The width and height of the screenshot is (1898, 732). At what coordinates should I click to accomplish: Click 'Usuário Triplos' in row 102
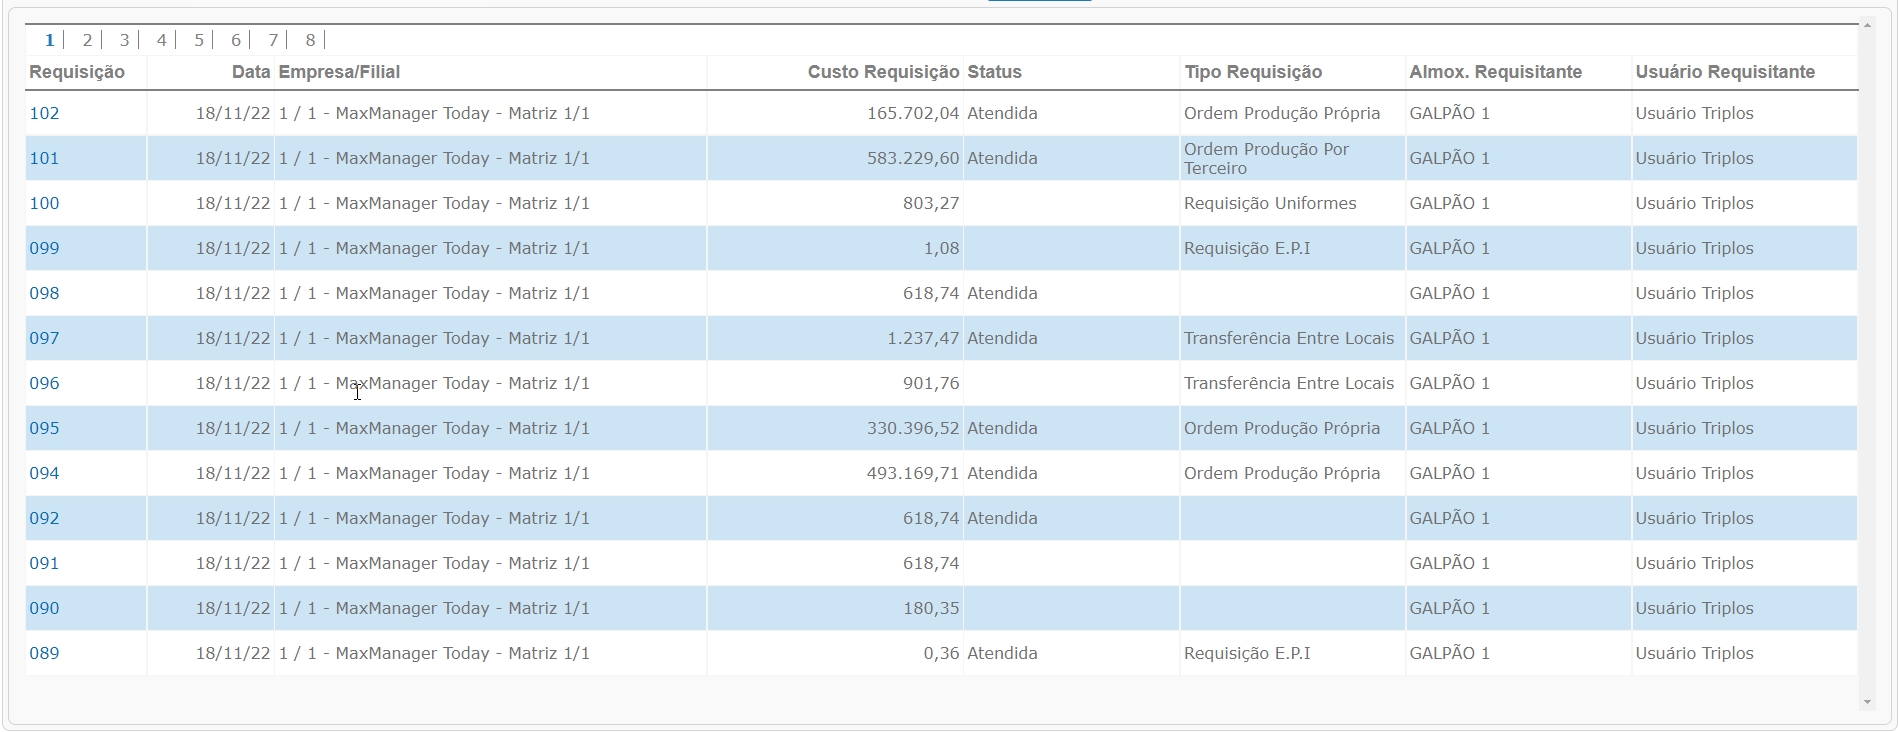[x=1694, y=113]
